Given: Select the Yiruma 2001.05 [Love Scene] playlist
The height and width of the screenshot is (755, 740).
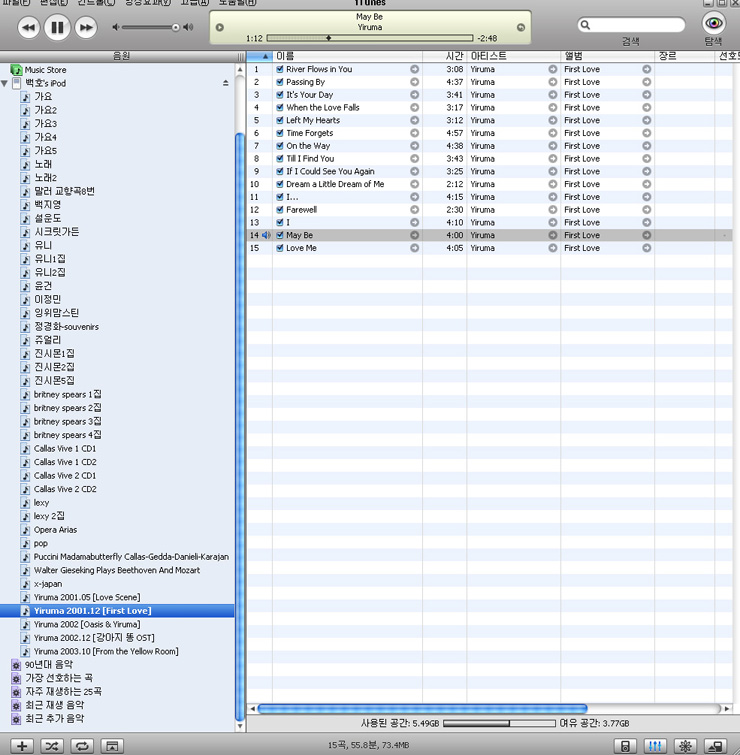Looking at the screenshot, I should coord(87,598).
